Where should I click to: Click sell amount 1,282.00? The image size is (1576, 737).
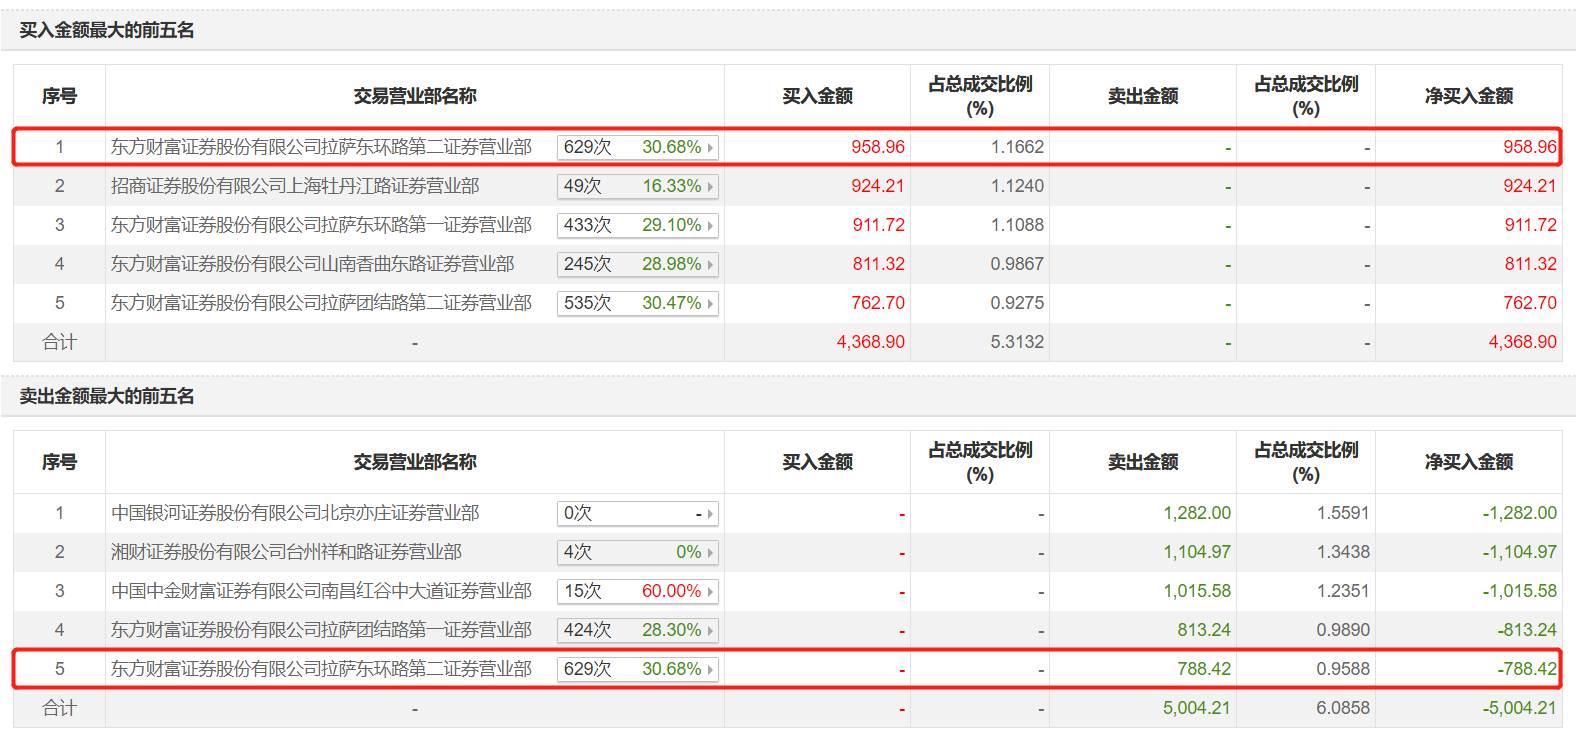pyautogui.click(x=1197, y=513)
